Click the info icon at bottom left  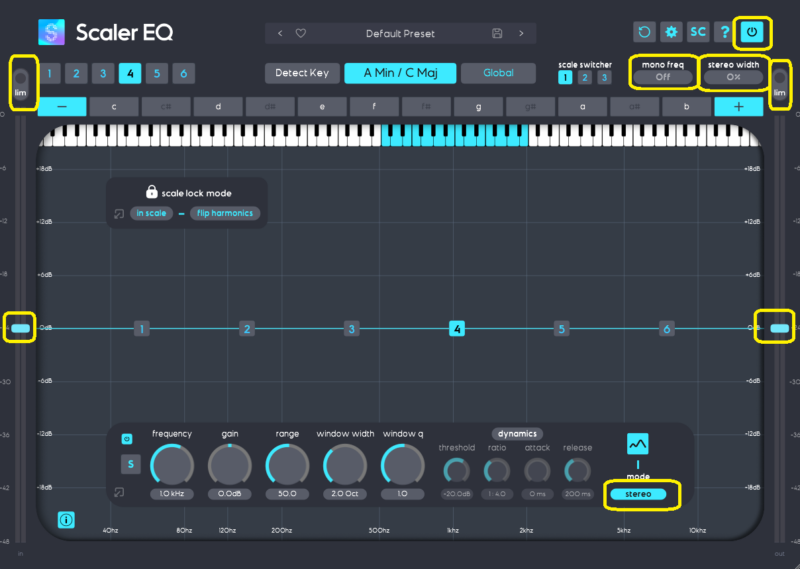coord(66,519)
